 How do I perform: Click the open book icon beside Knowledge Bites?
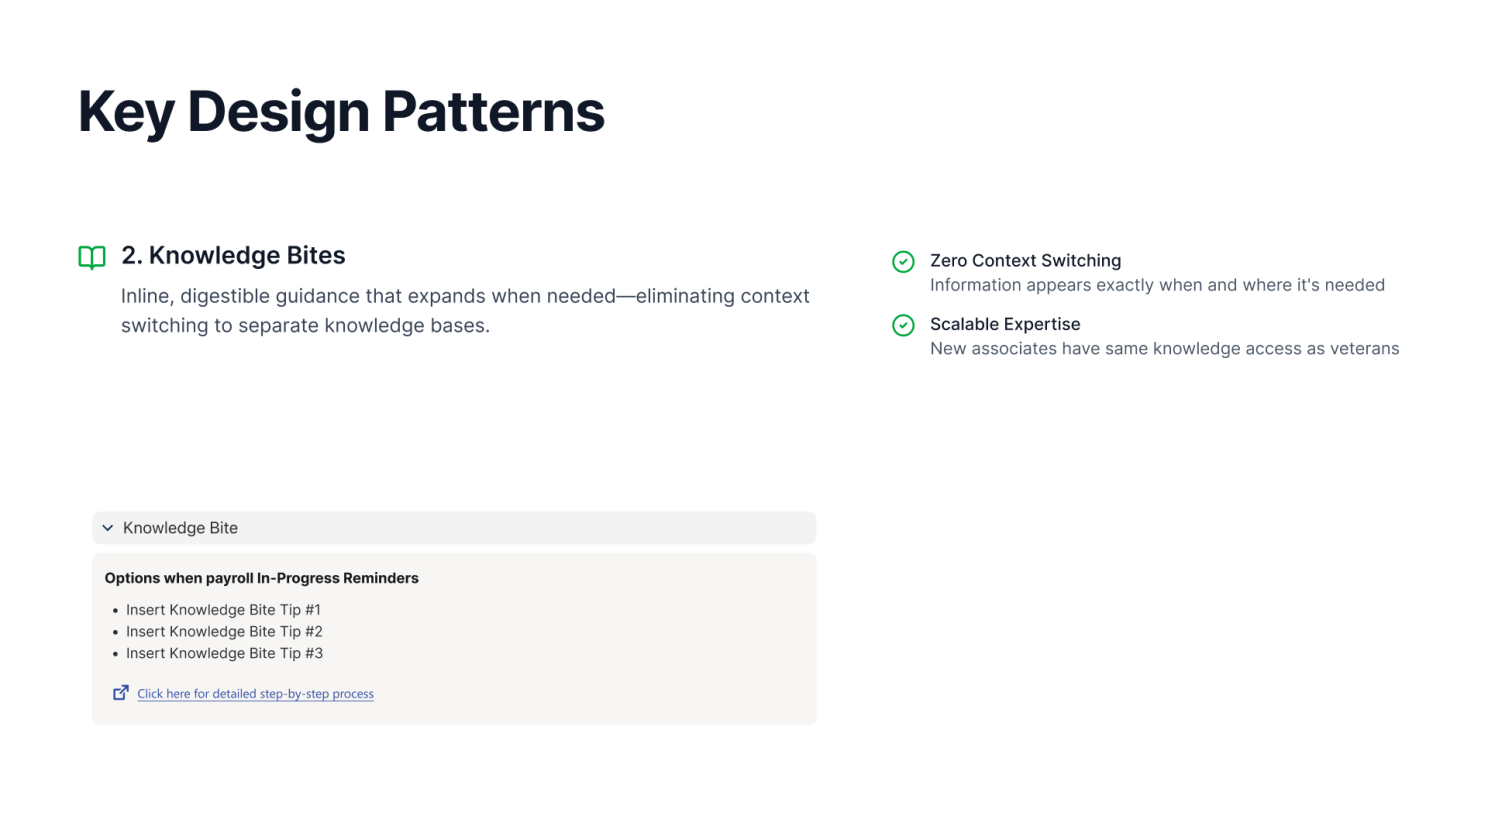(x=92, y=258)
